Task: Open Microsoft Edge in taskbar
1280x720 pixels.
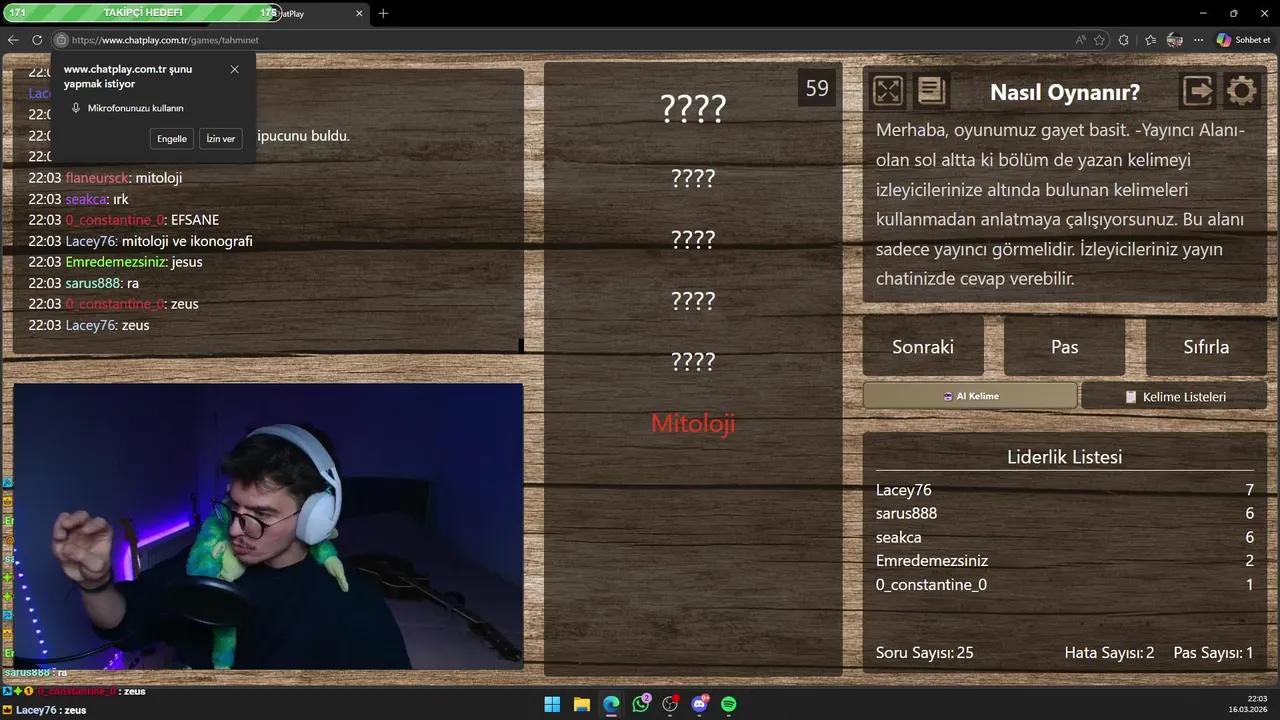Action: tap(611, 704)
